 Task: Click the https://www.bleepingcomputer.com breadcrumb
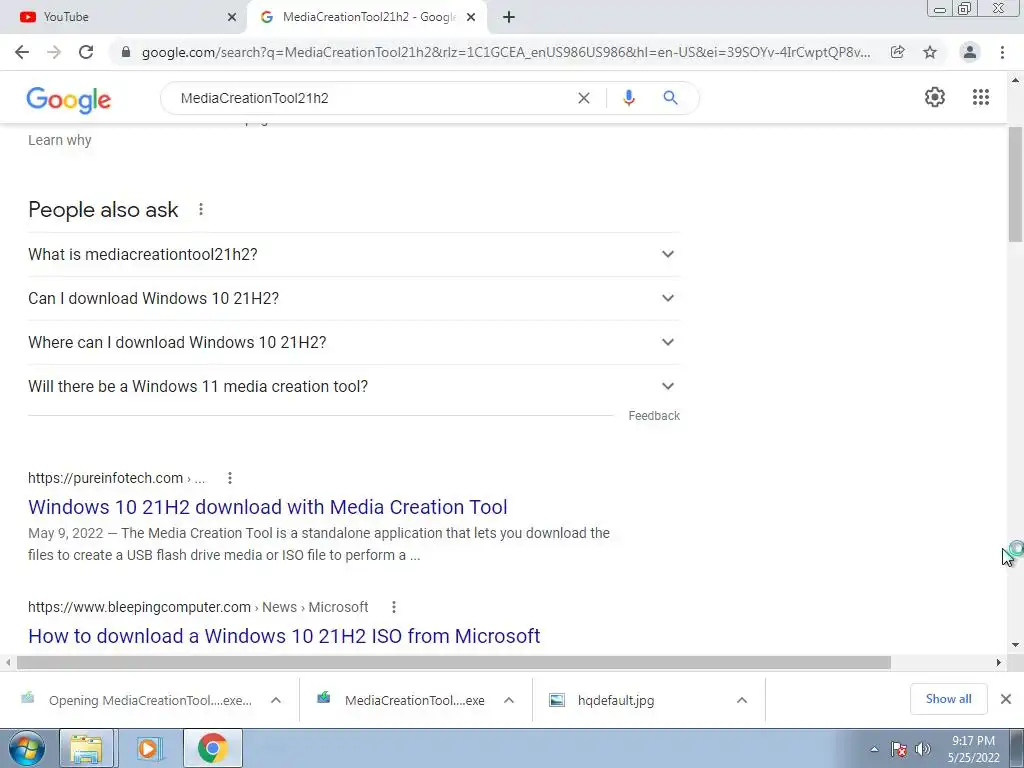tap(139, 607)
